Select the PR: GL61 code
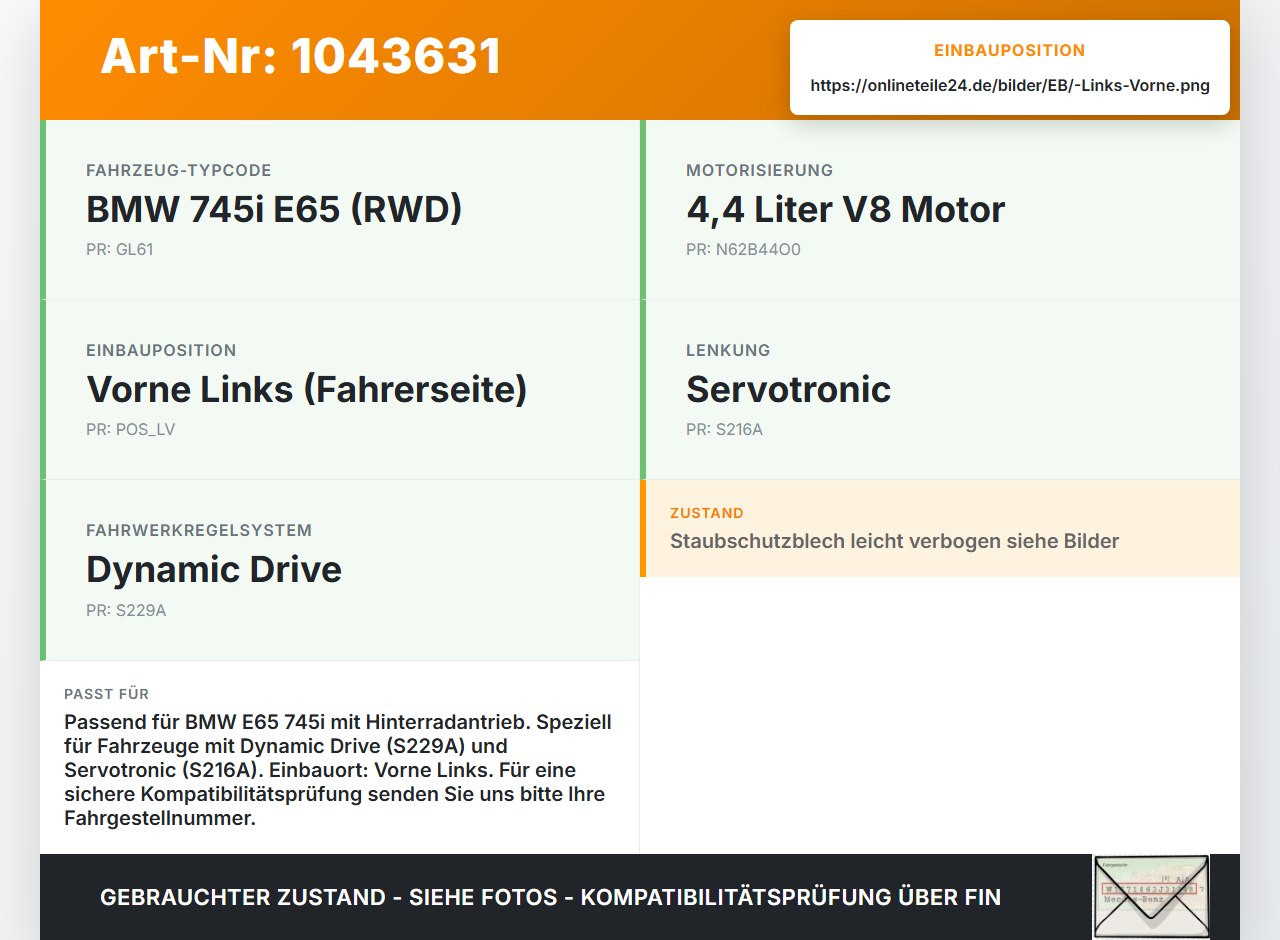The image size is (1280, 940). coord(120,250)
